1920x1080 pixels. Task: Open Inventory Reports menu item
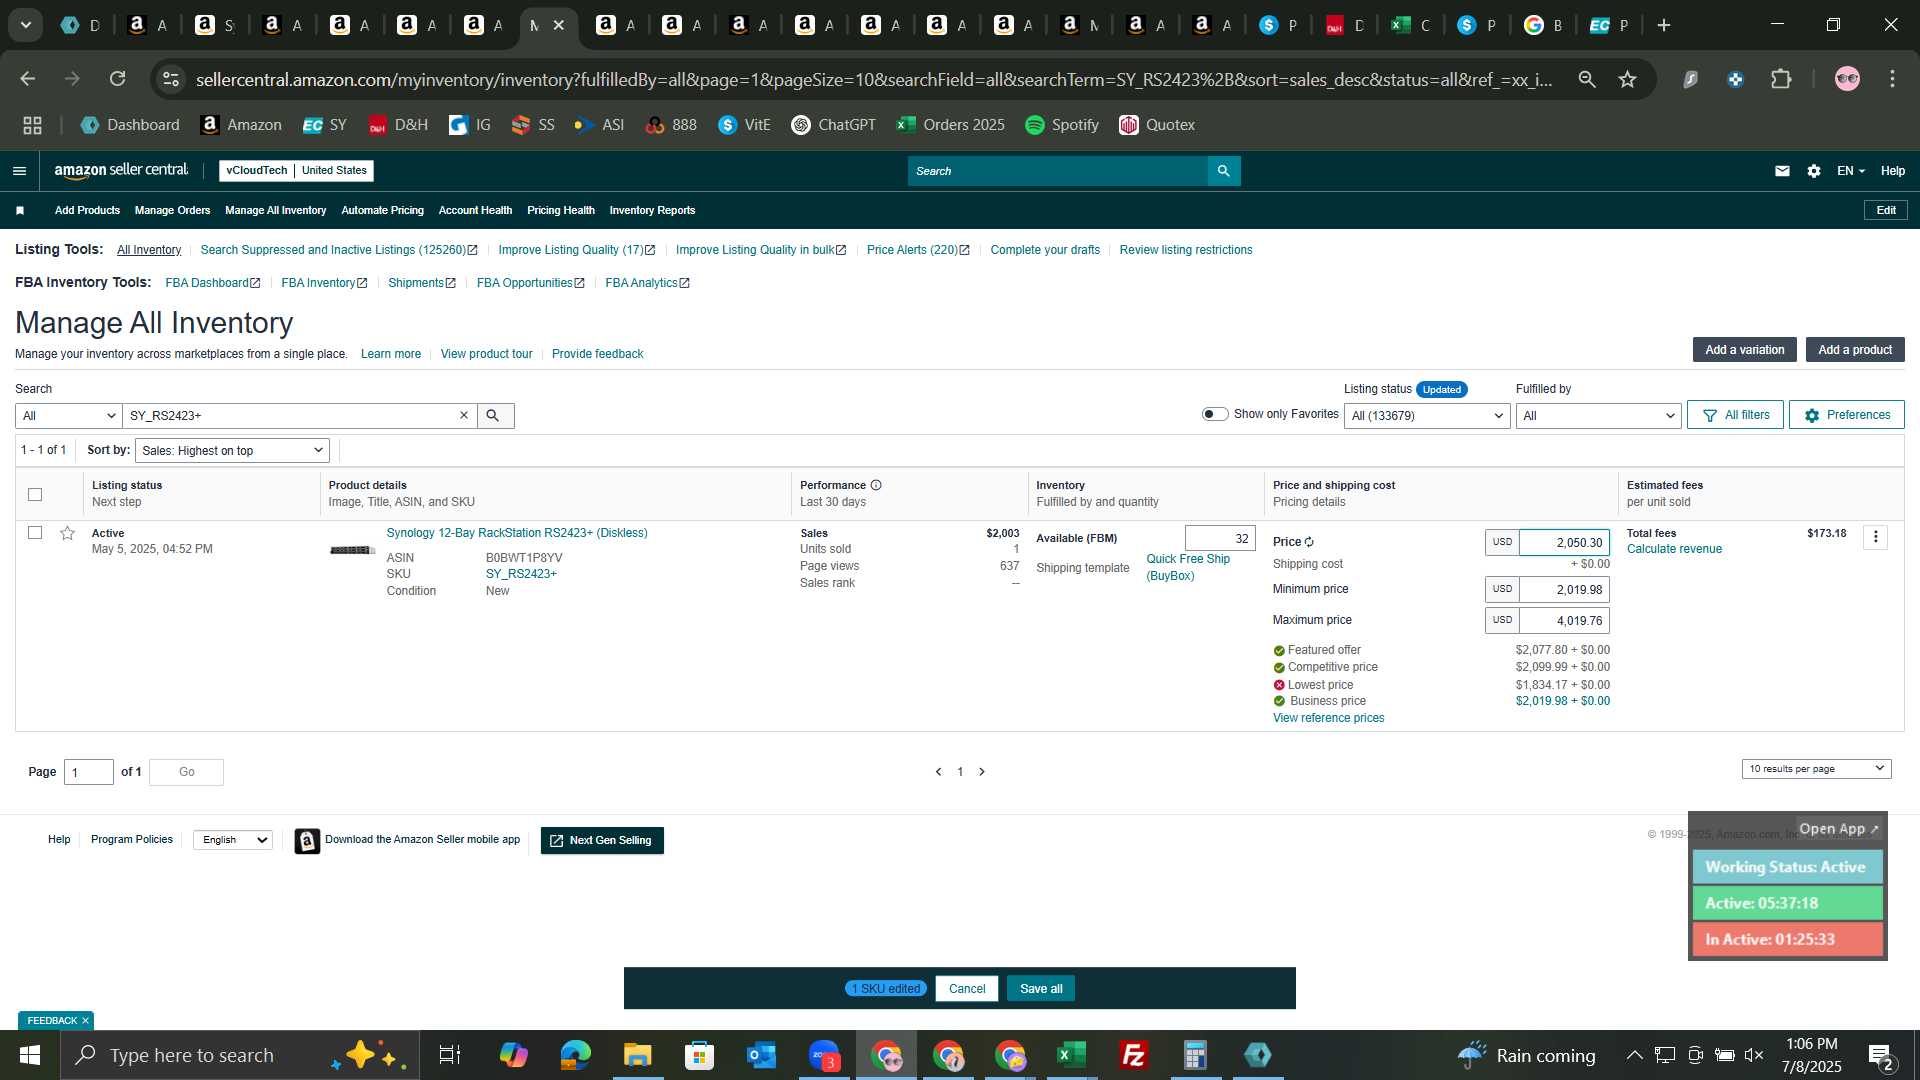click(652, 210)
